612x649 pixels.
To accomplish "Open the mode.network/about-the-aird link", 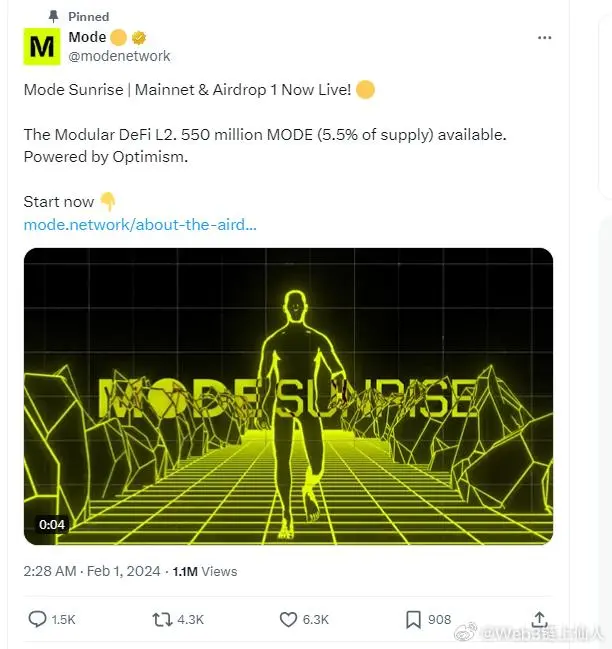I will (140, 225).
